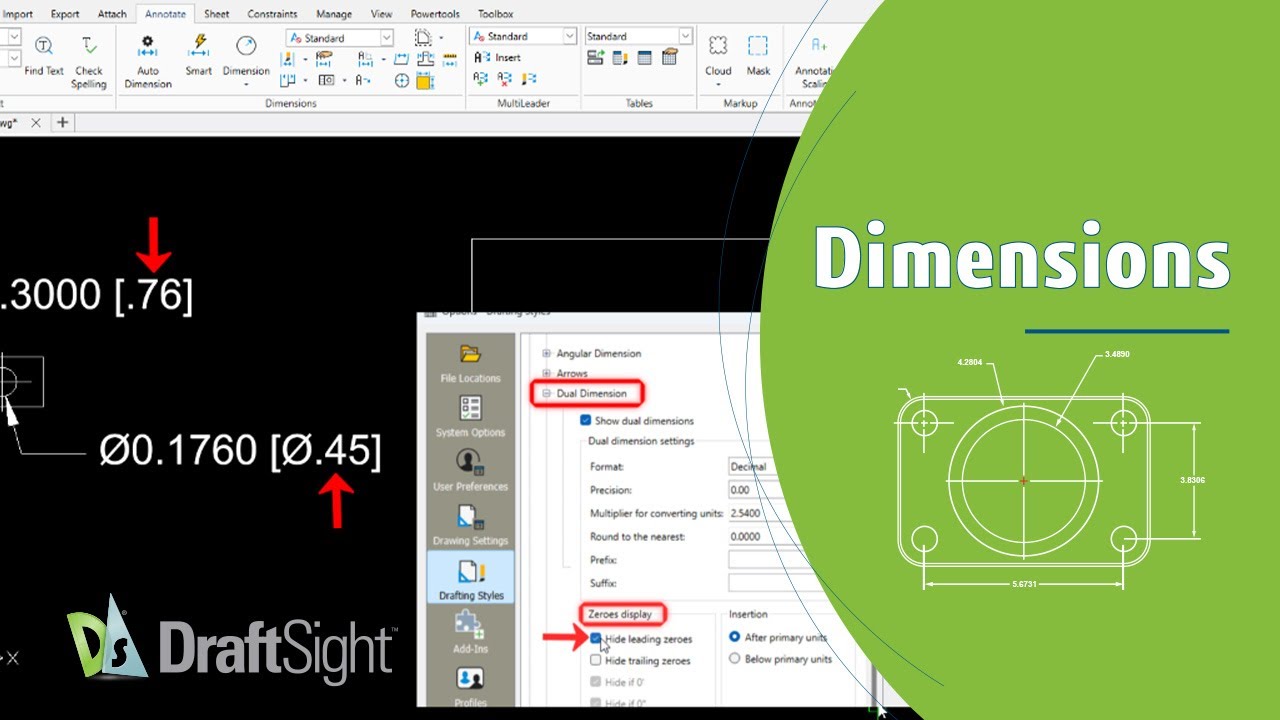Add a new drawing tab with plus
The image size is (1280, 720).
point(62,122)
